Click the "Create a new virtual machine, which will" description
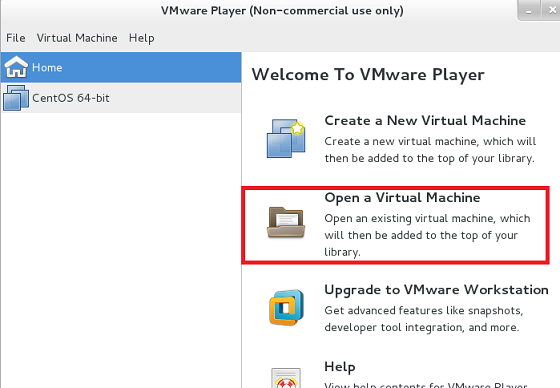This screenshot has height=388, width=560. click(x=430, y=141)
